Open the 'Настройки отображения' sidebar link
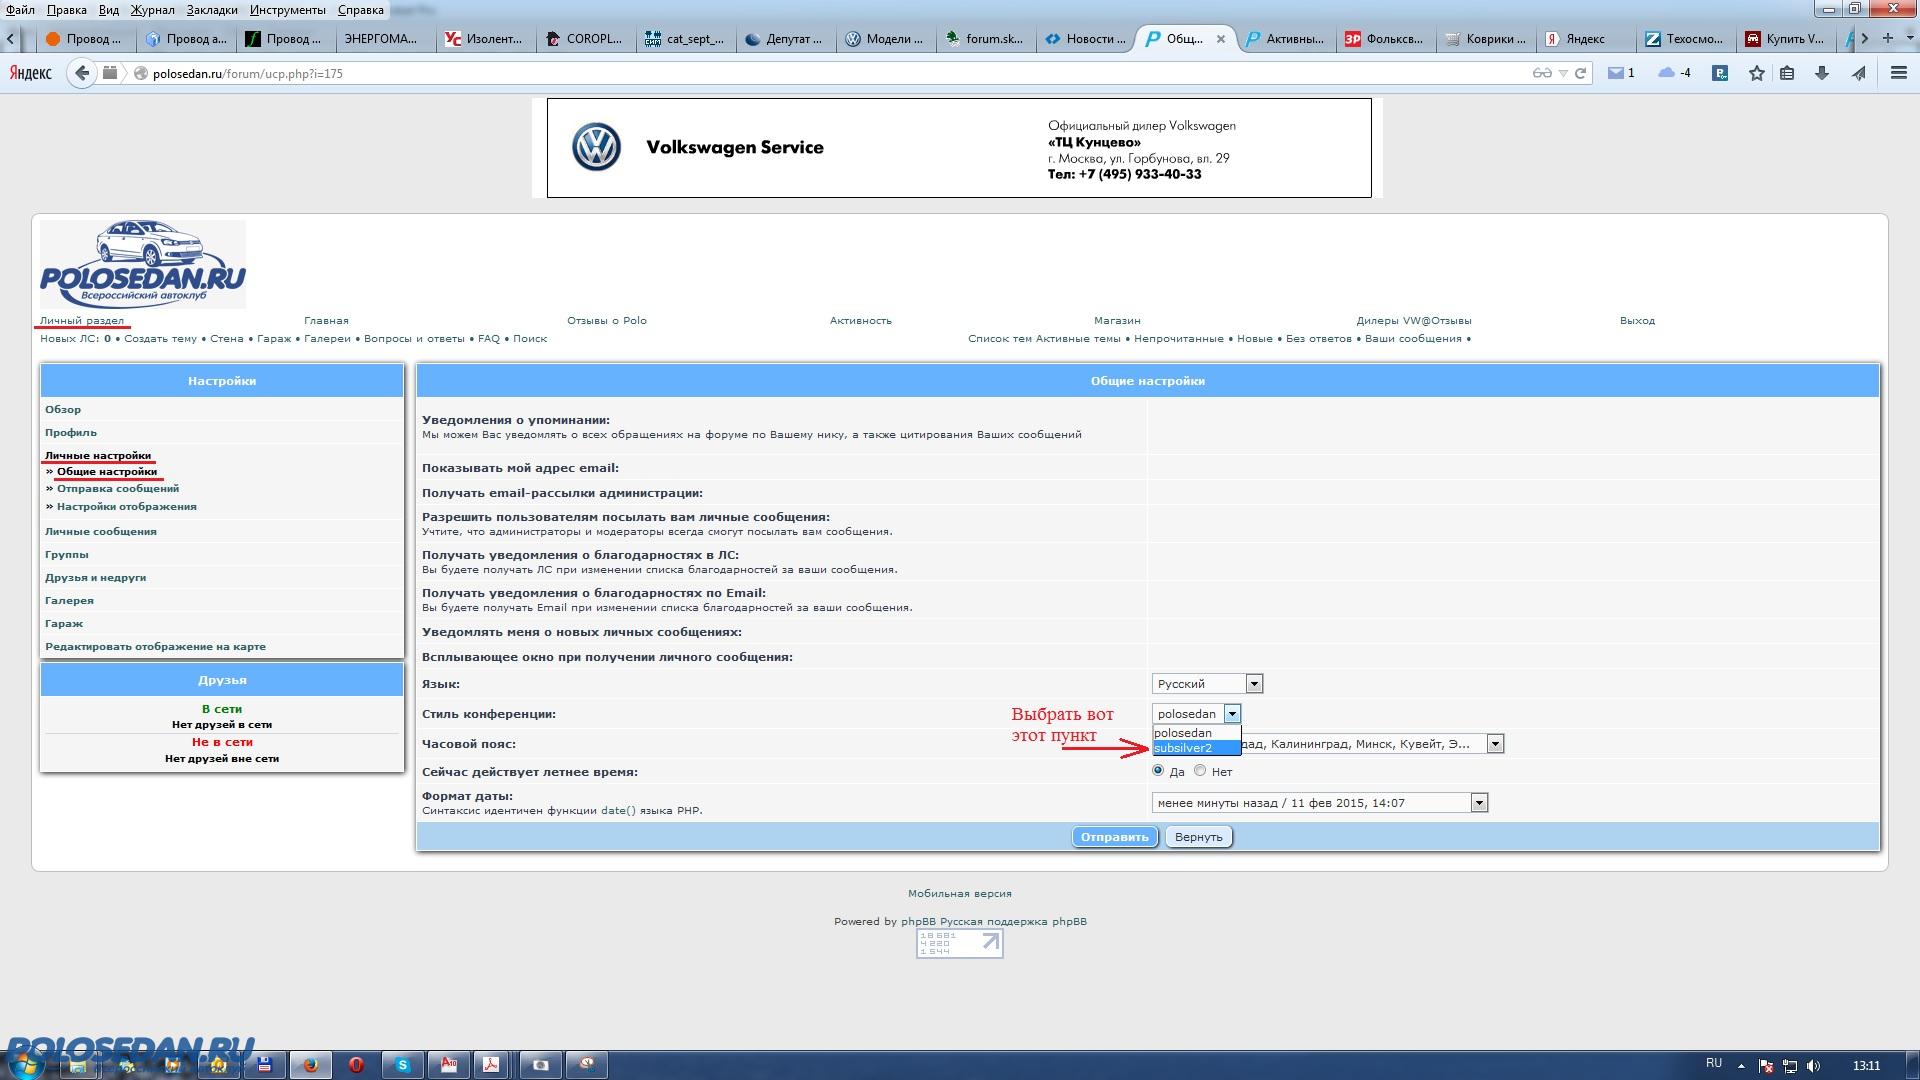This screenshot has width=1920, height=1080. click(126, 507)
